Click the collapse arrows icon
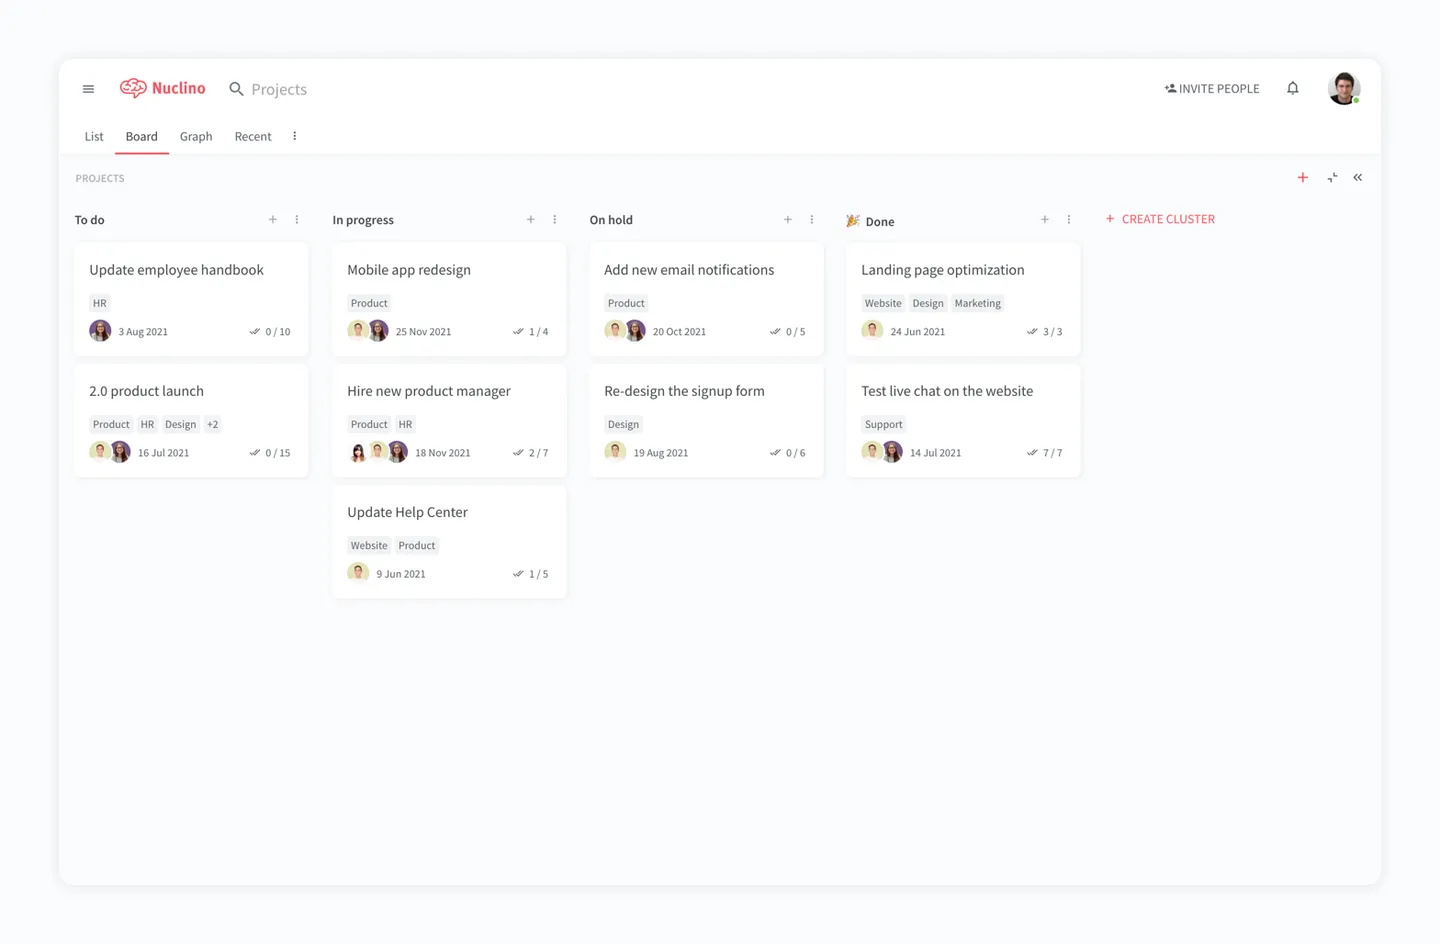 pyautogui.click(x=1332, y=177)
